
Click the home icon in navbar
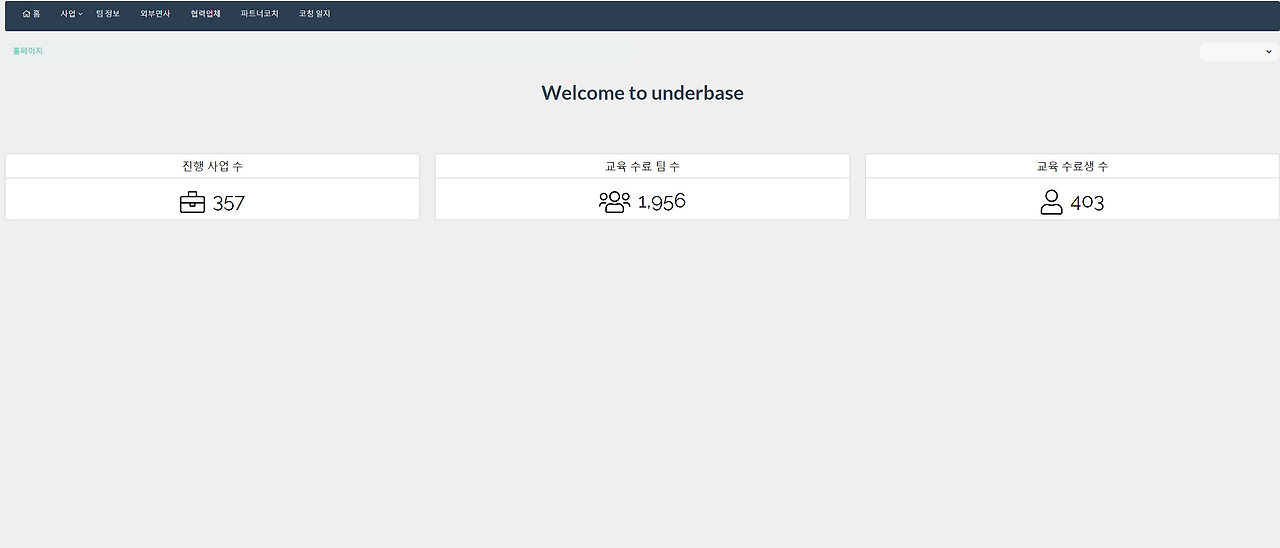tap(26, 14)
